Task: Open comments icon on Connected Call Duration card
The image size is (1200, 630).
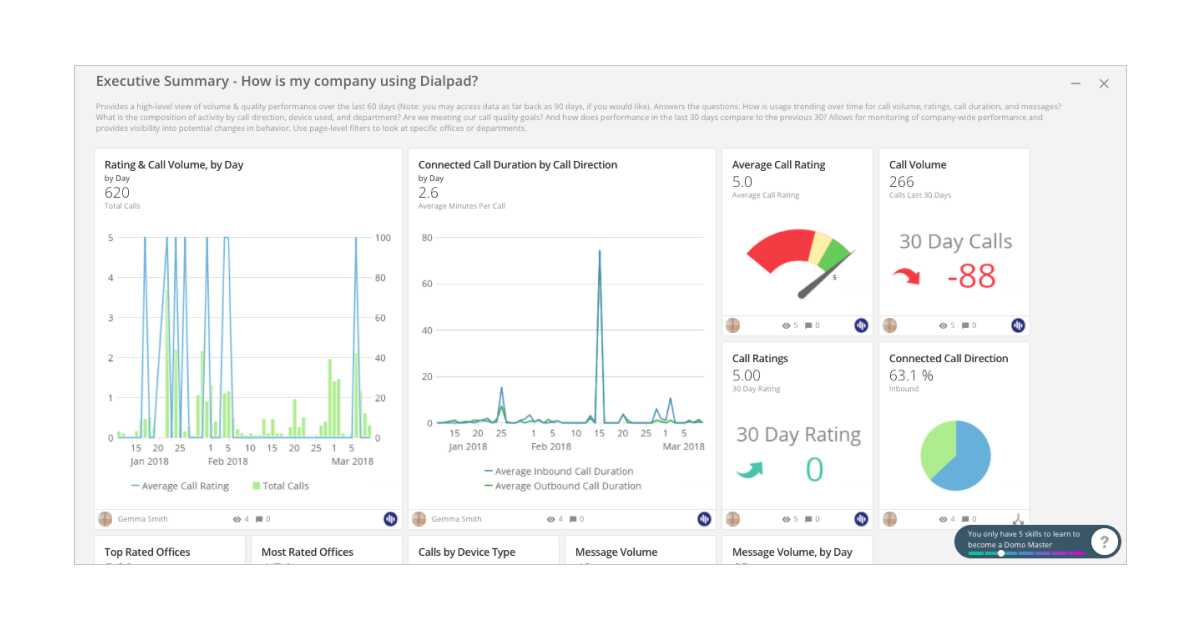Action: (x=573, y=519)
